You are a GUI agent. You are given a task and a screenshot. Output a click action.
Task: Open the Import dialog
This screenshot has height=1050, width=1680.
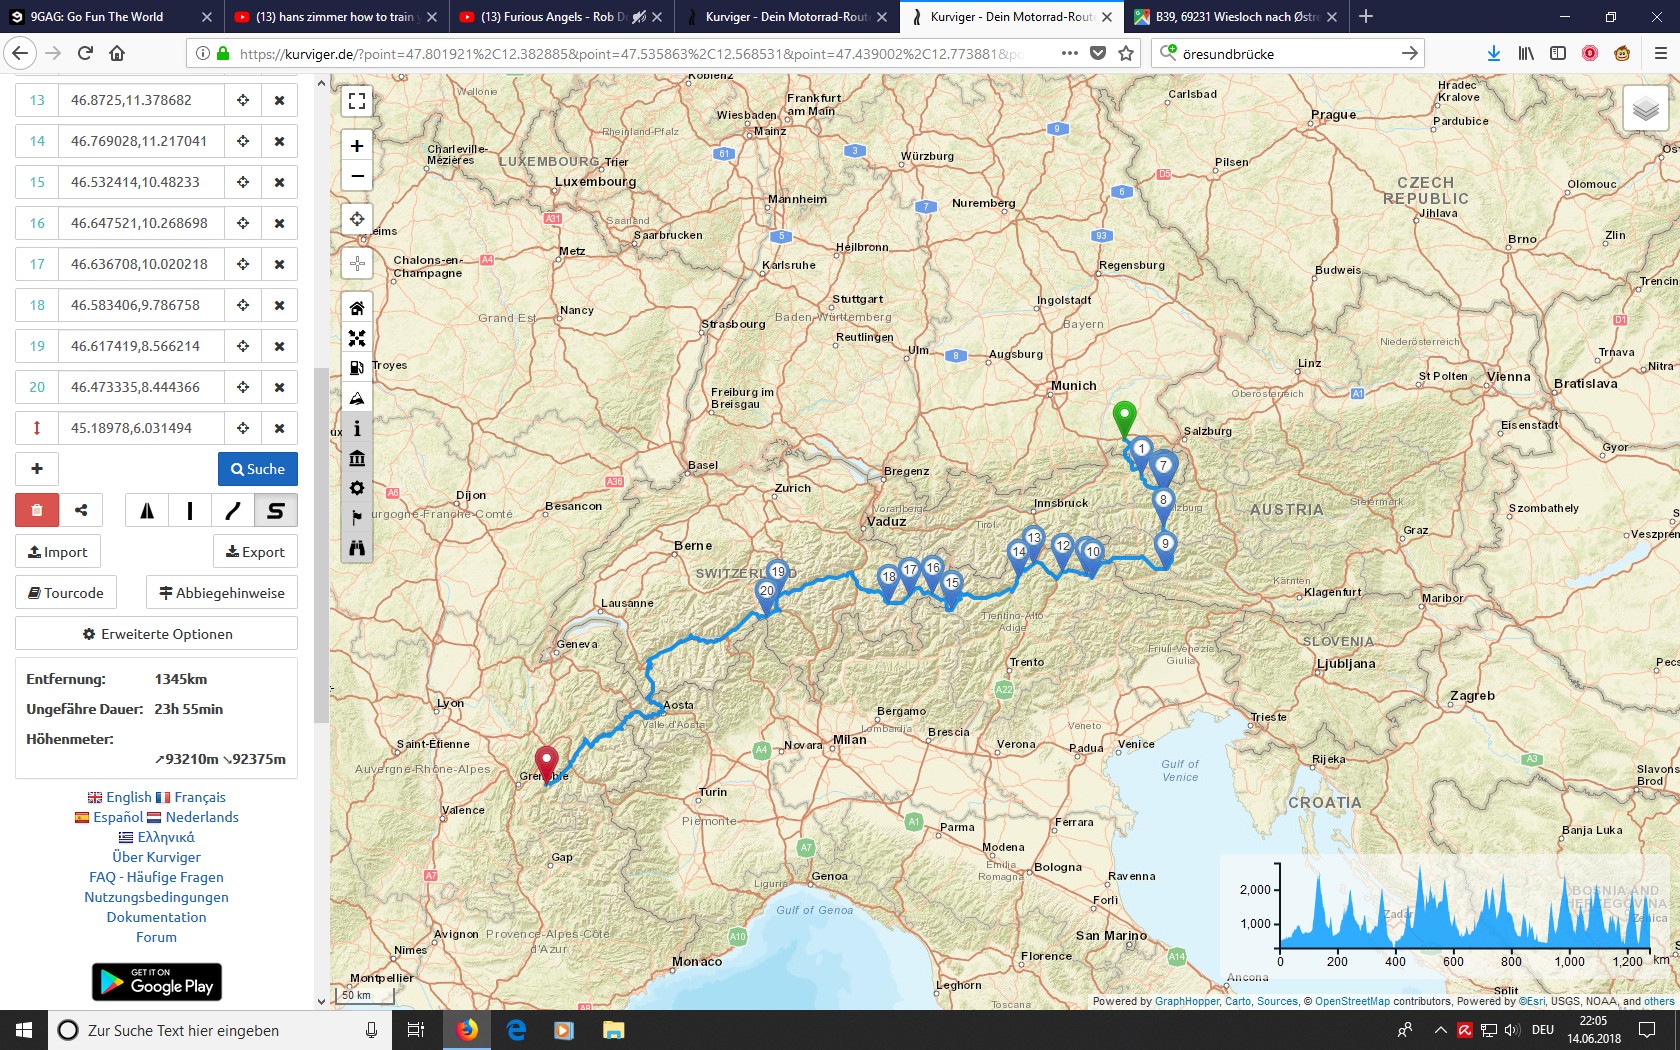[x=58, y=552]
